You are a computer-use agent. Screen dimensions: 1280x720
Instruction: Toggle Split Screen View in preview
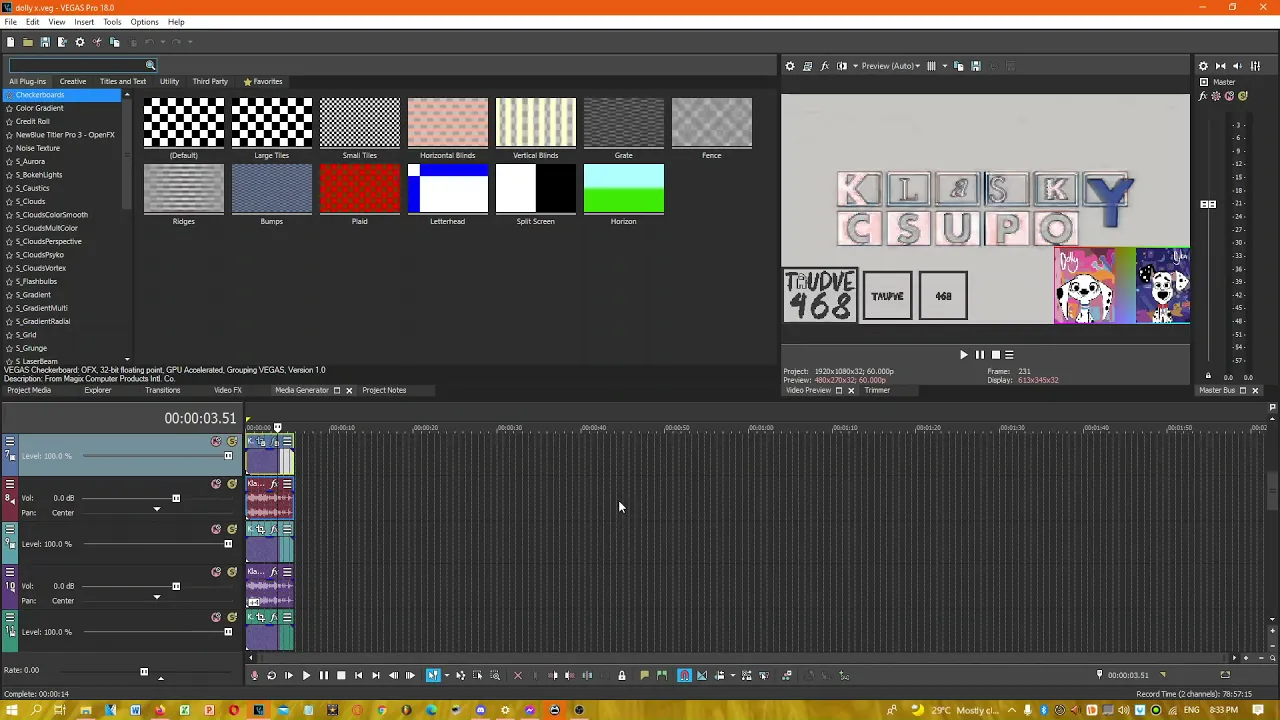[x=842, y=66]
